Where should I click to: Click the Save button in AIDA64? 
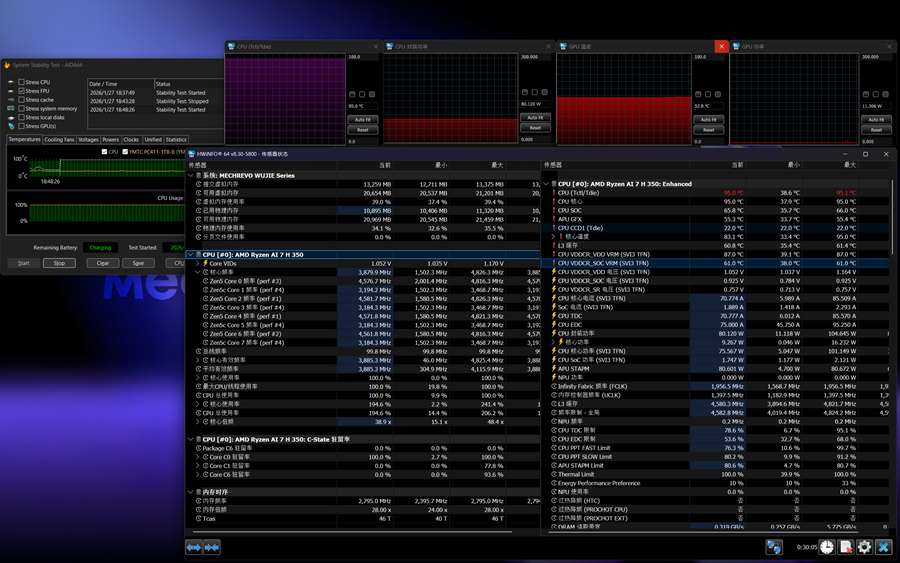tap(138, 263)
